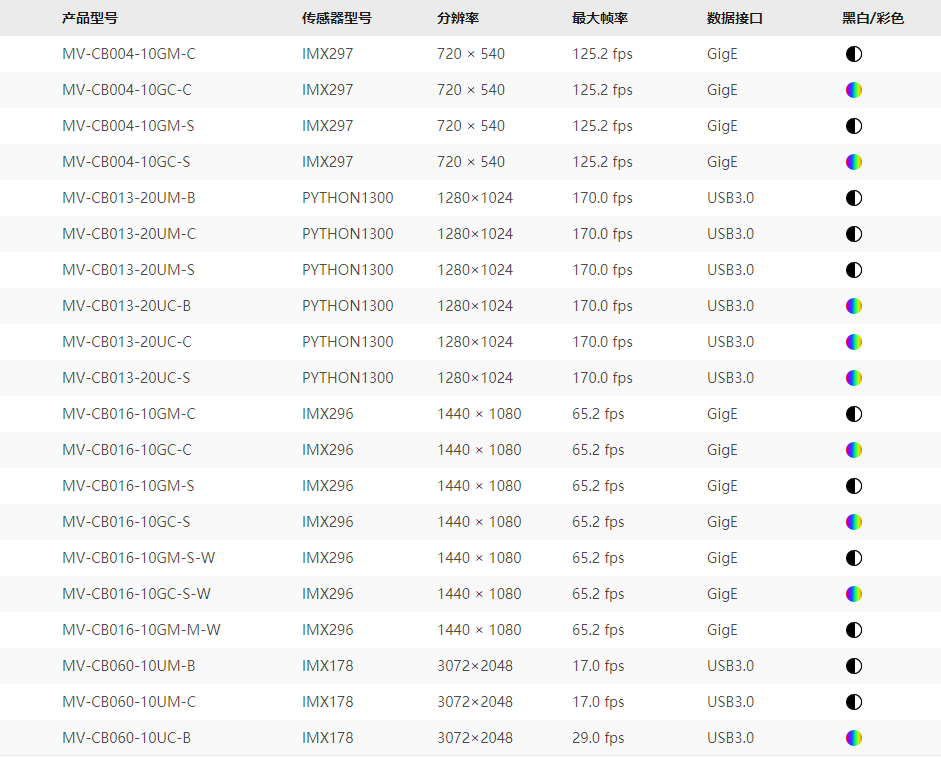This screenshot has height=757, width=941.
Task: Open product MV-CB060-10UM-C
Action: (129, 702)
